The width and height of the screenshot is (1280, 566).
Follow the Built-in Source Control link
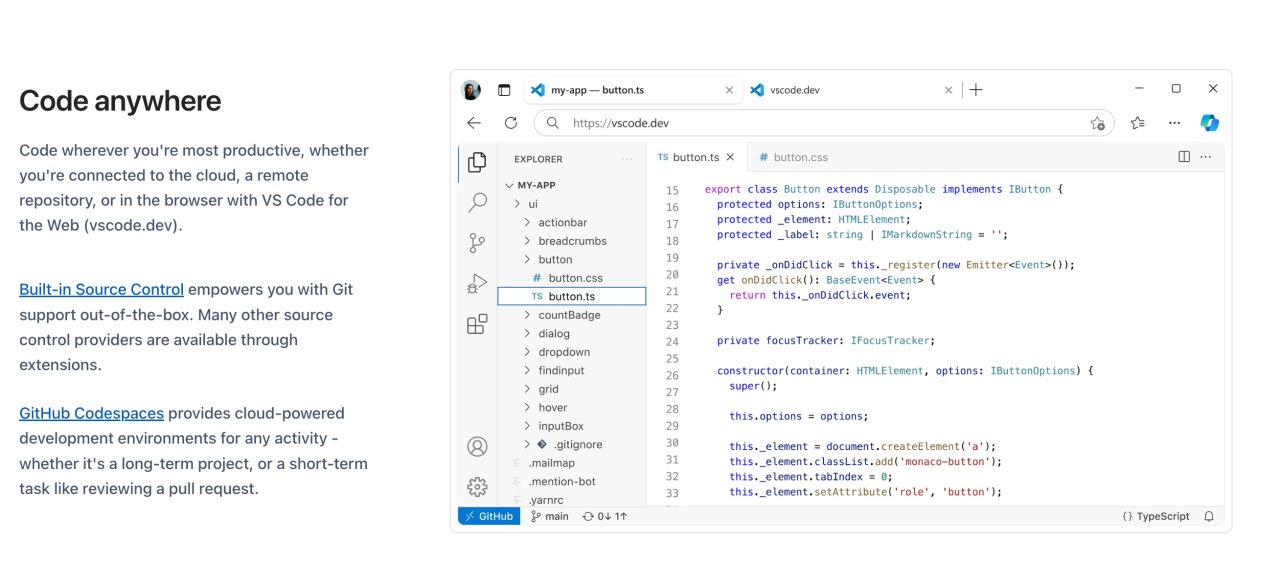point(101,289)
